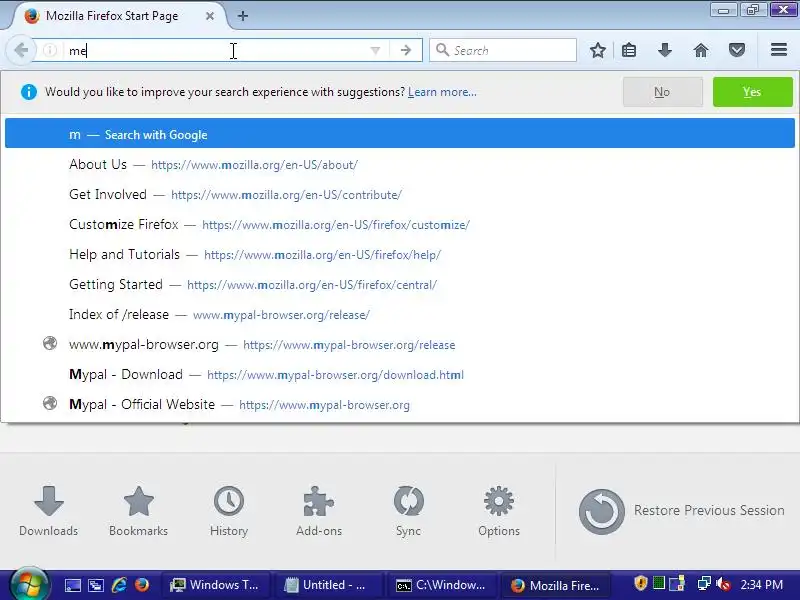
Task: Click Show Desktop quick launch icon
Action: coord(72,585)
